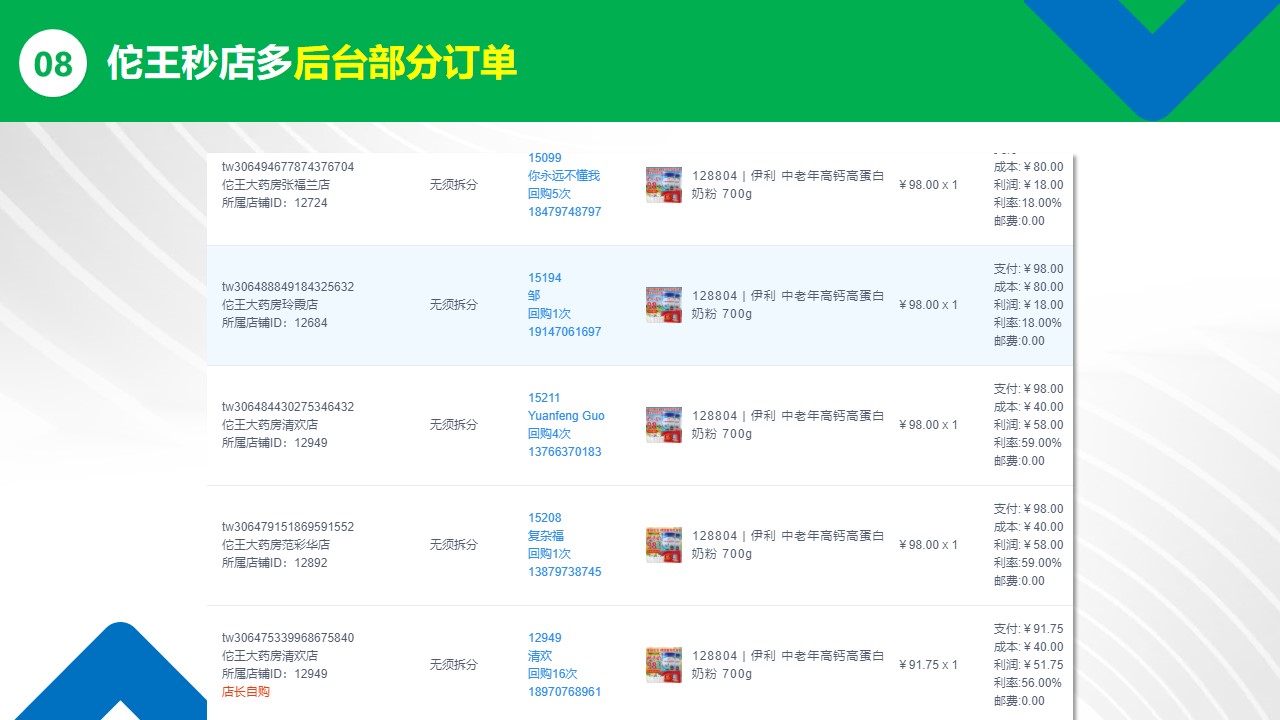Select 利润:￥51.75 value

(1029, 665)
